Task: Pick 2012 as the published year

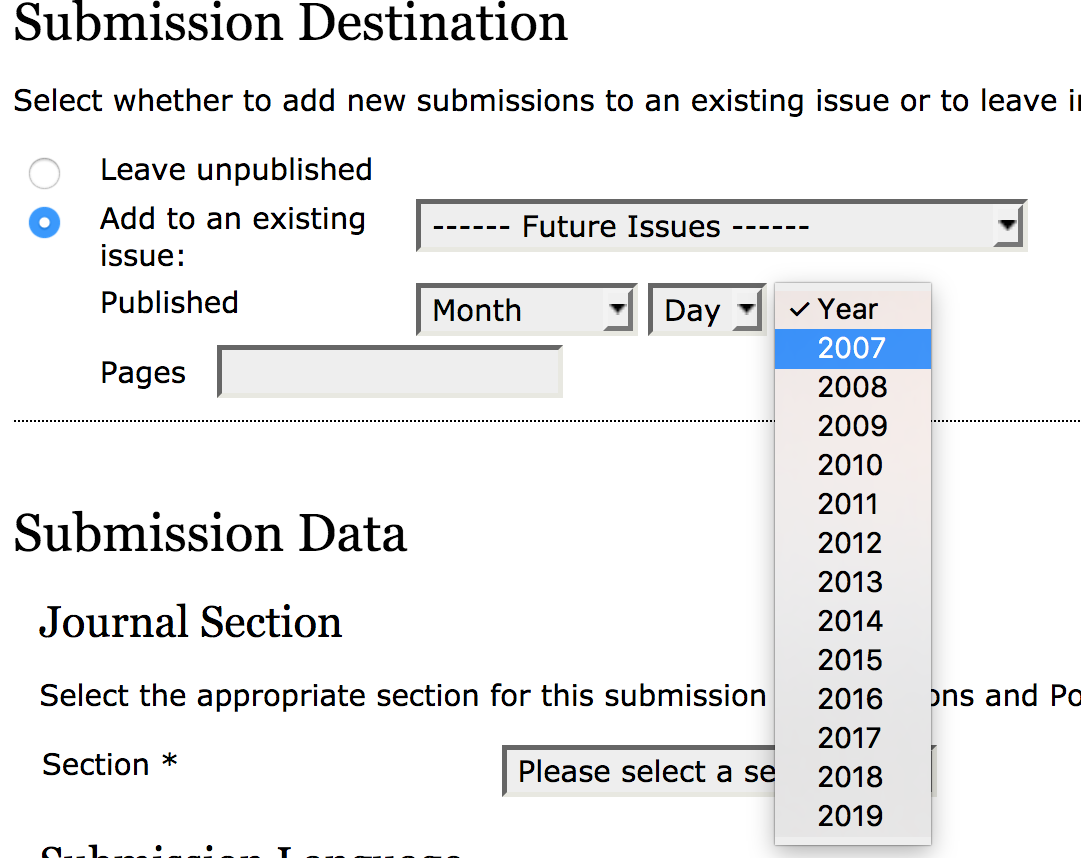Action: (x=852, y=543)
